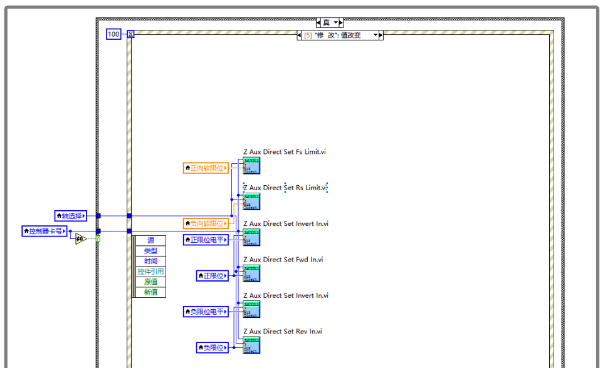The height and width of the screenshot is (374, 602).
Task: Select the event timeout terminal next to 100
Action: (131, 35)
